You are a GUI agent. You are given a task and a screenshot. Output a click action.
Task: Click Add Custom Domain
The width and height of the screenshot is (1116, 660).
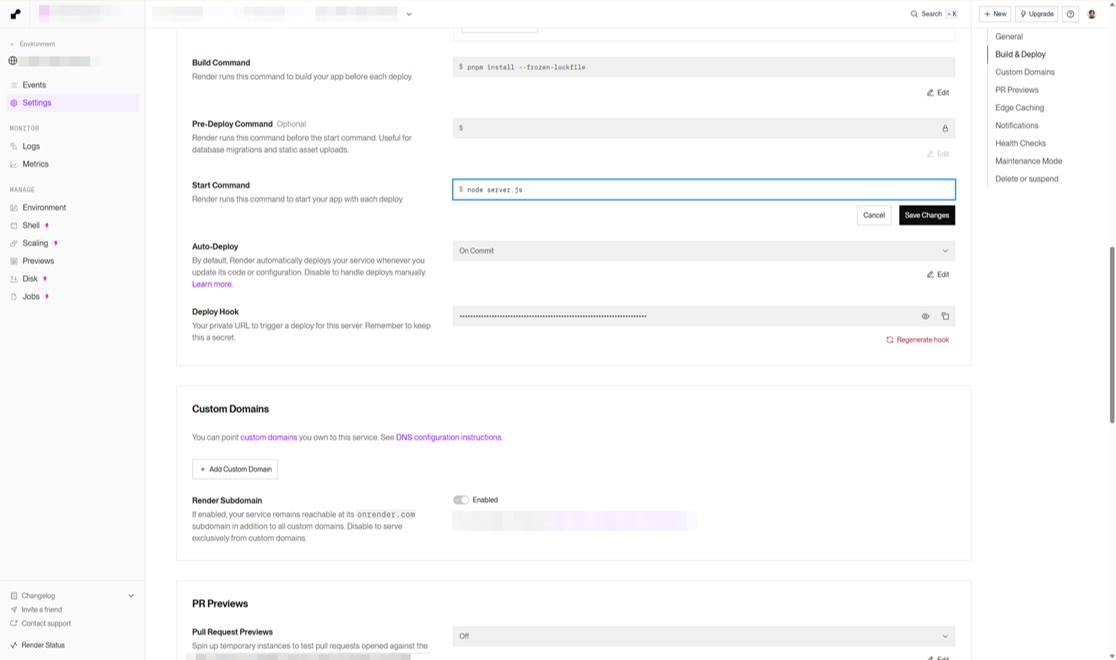[235, 468]
